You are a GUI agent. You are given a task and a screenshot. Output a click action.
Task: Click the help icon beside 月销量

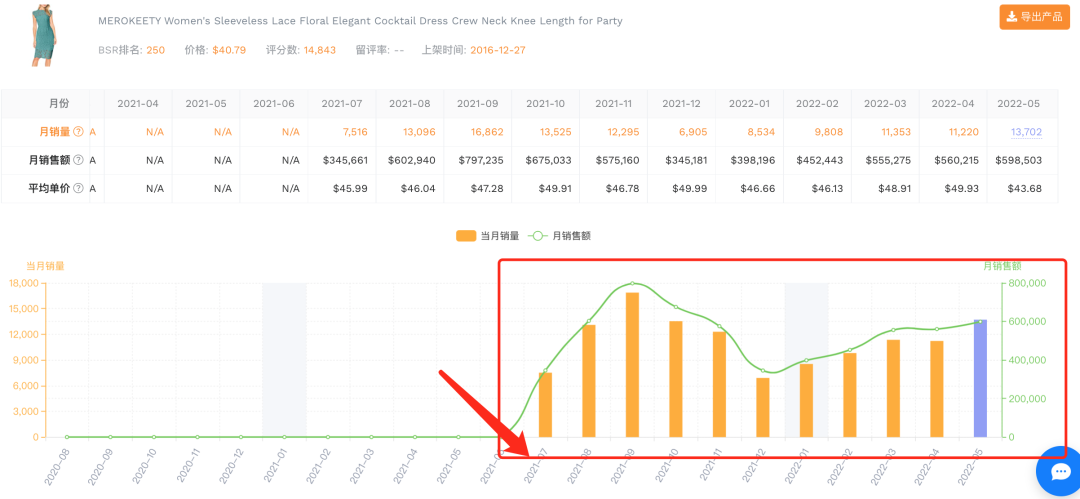pos(78,132)
